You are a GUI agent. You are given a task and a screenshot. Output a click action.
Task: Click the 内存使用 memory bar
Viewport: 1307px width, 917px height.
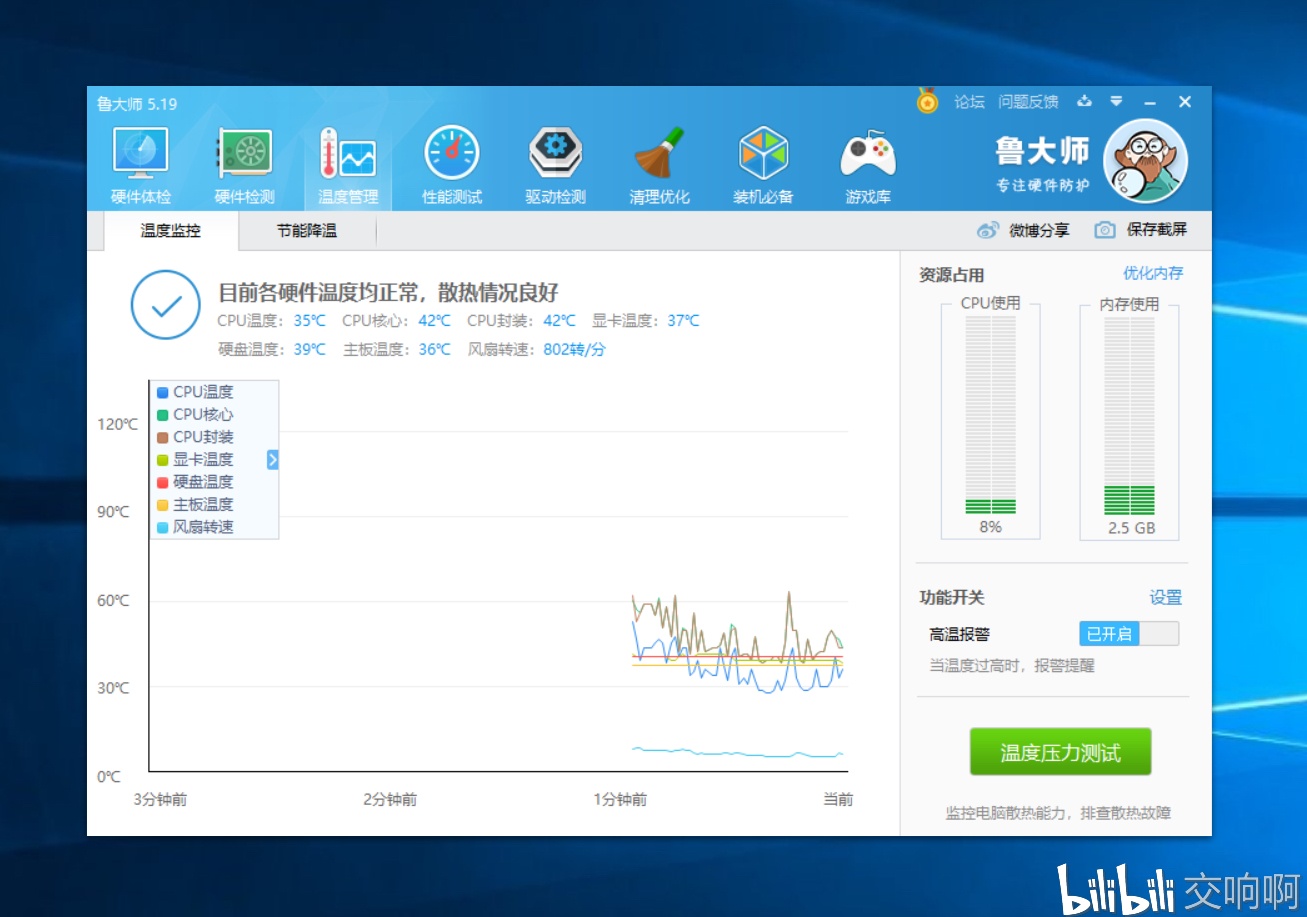coord(1130,416)
